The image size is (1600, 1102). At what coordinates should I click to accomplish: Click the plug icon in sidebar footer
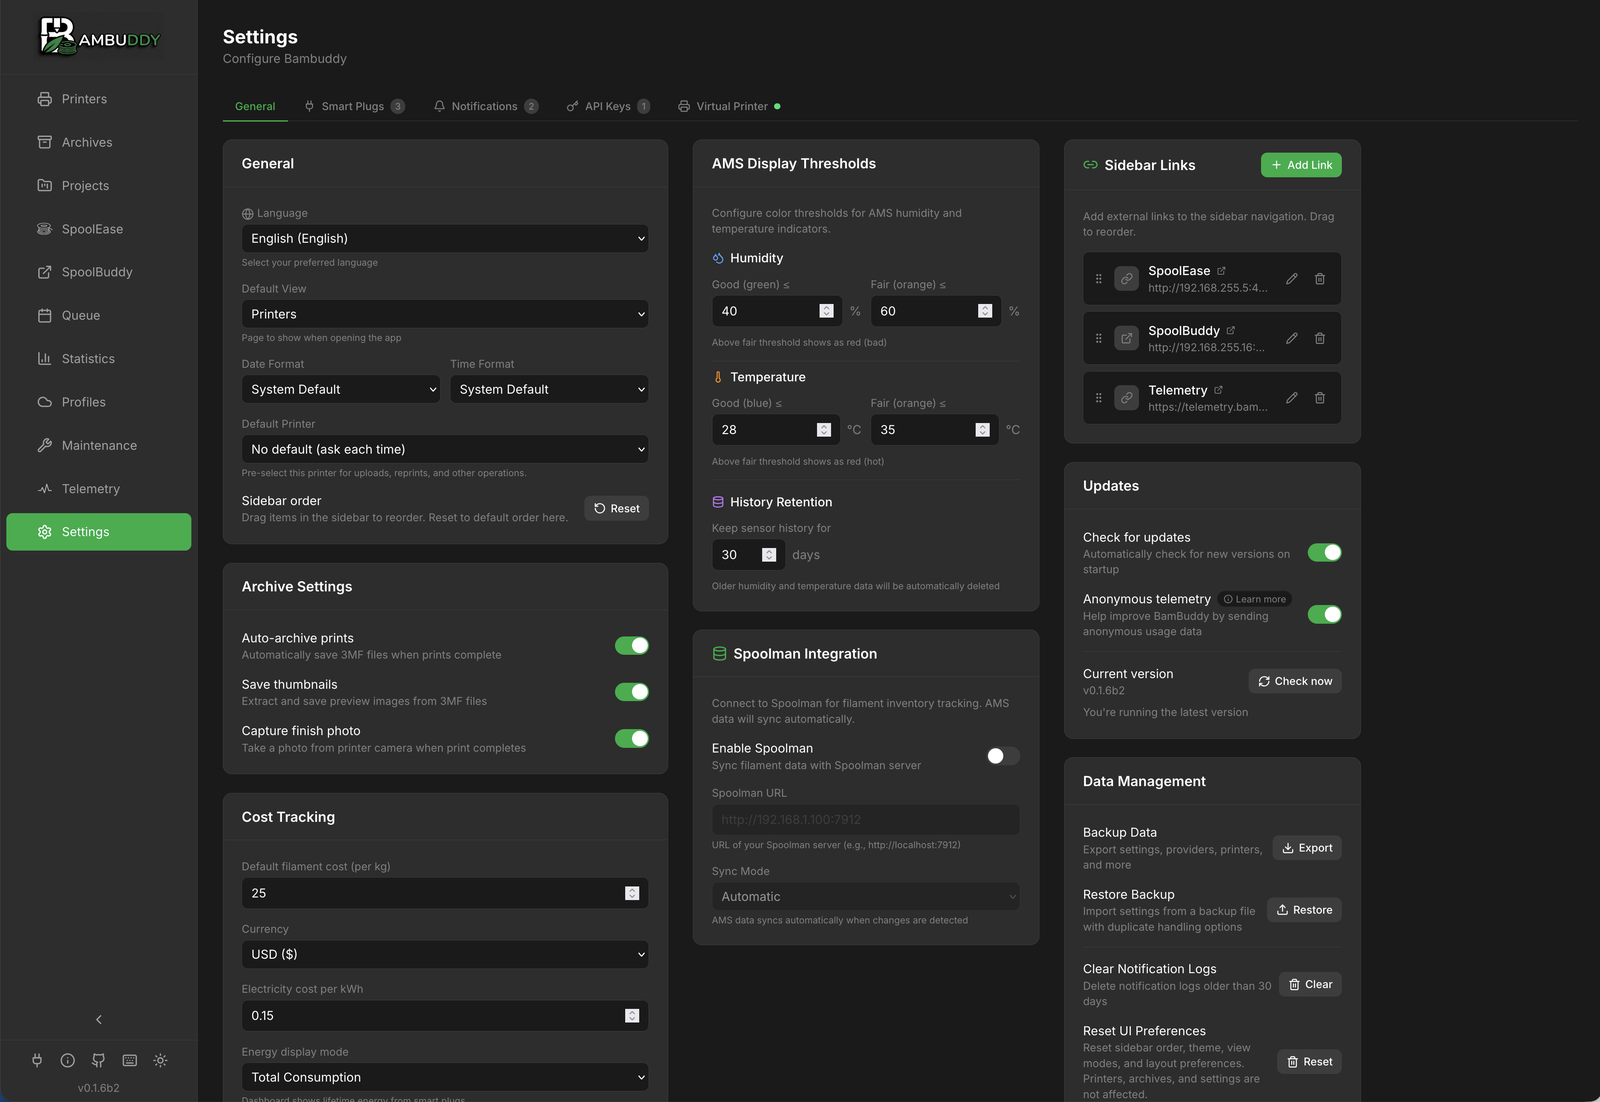pyautogui.click(x=37, y=1060)
